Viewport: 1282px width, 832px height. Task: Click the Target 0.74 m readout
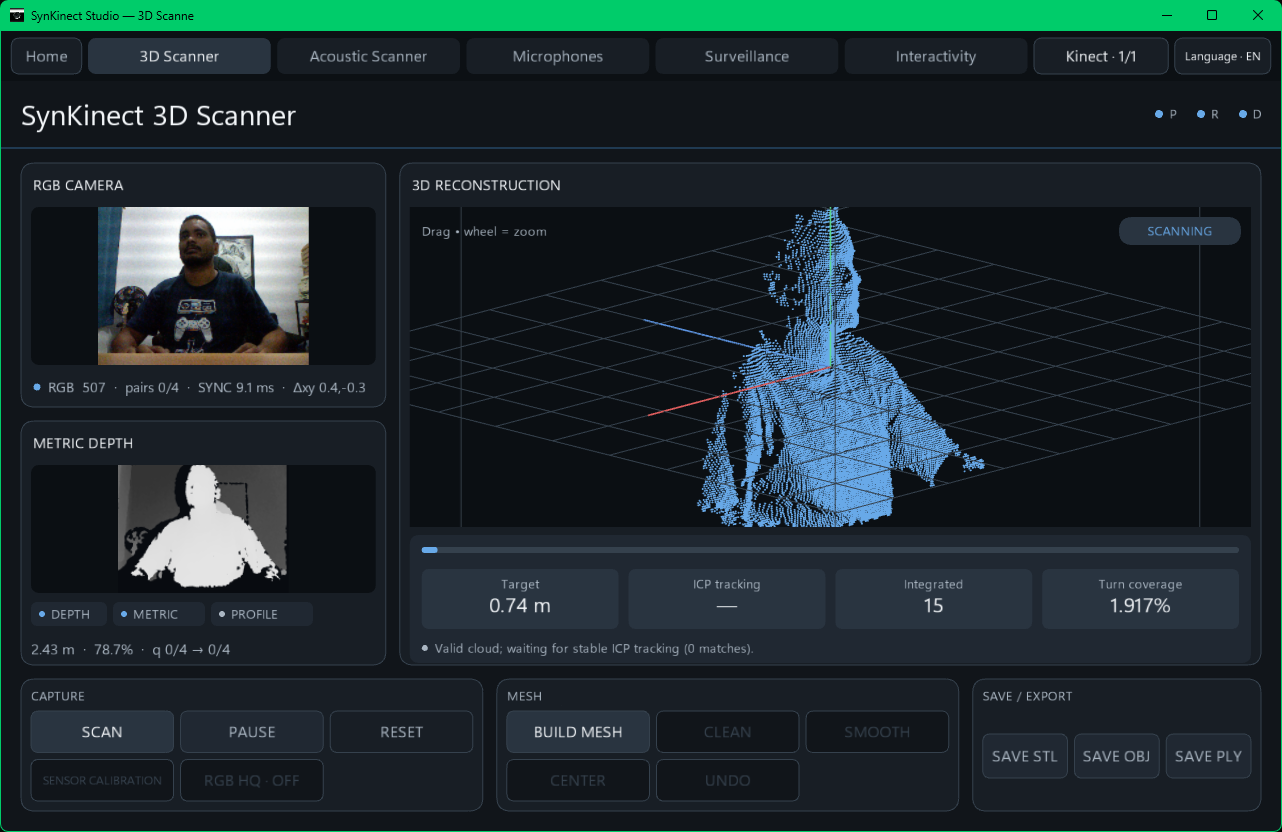pos(520,598)
